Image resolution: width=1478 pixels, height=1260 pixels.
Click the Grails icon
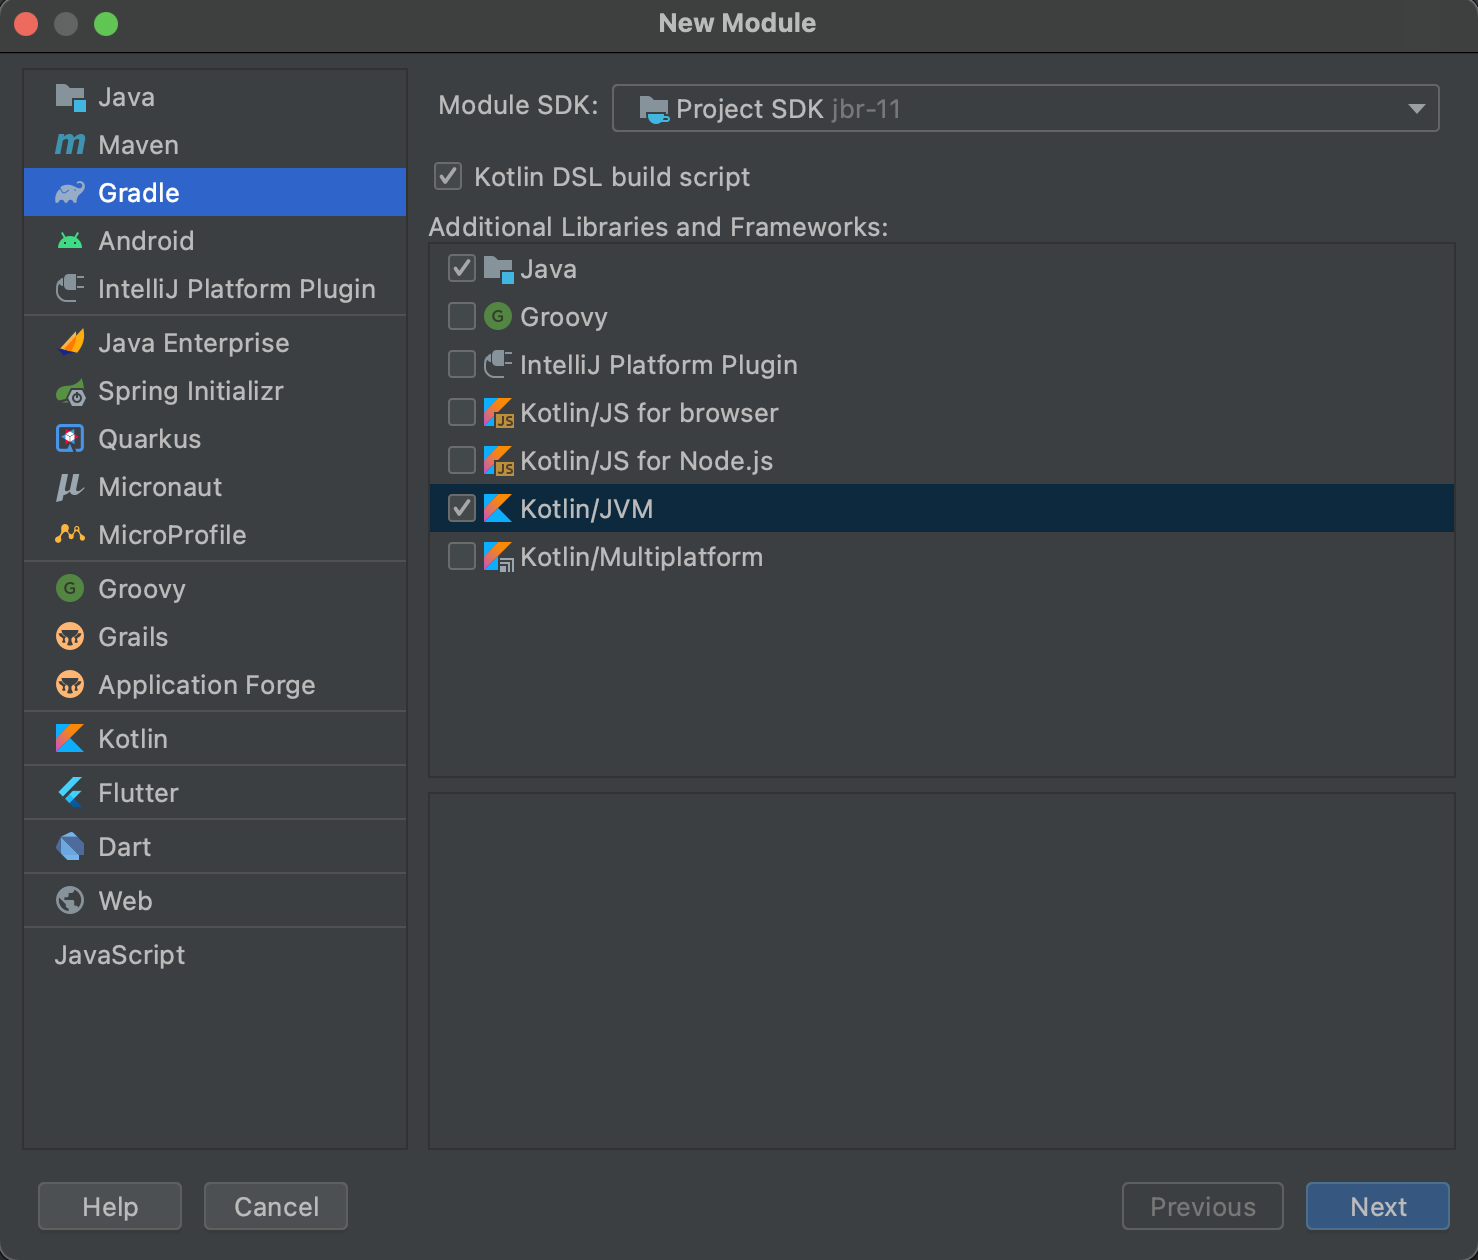(x=70, y=637)
